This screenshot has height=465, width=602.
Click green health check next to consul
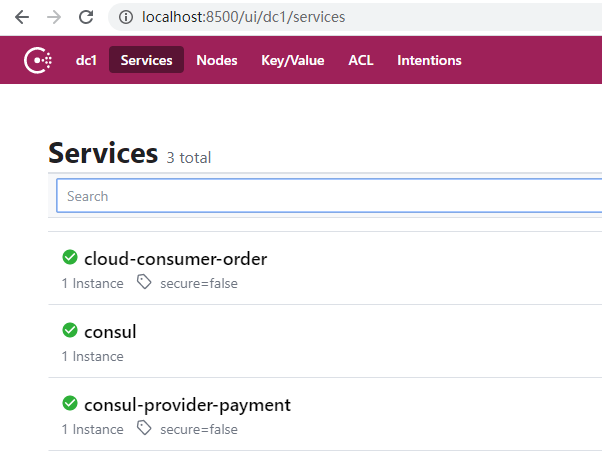(70, 330)
